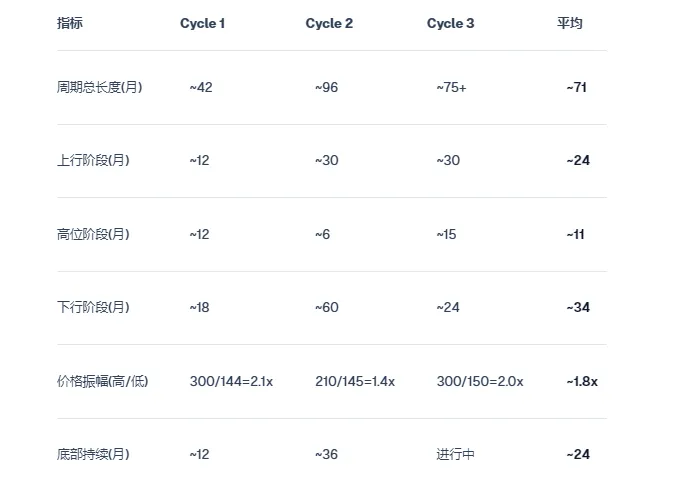Click the 进行中 cell in Cycle 3
The width and height of the screenshot is (689, 489).
[456, 454]
